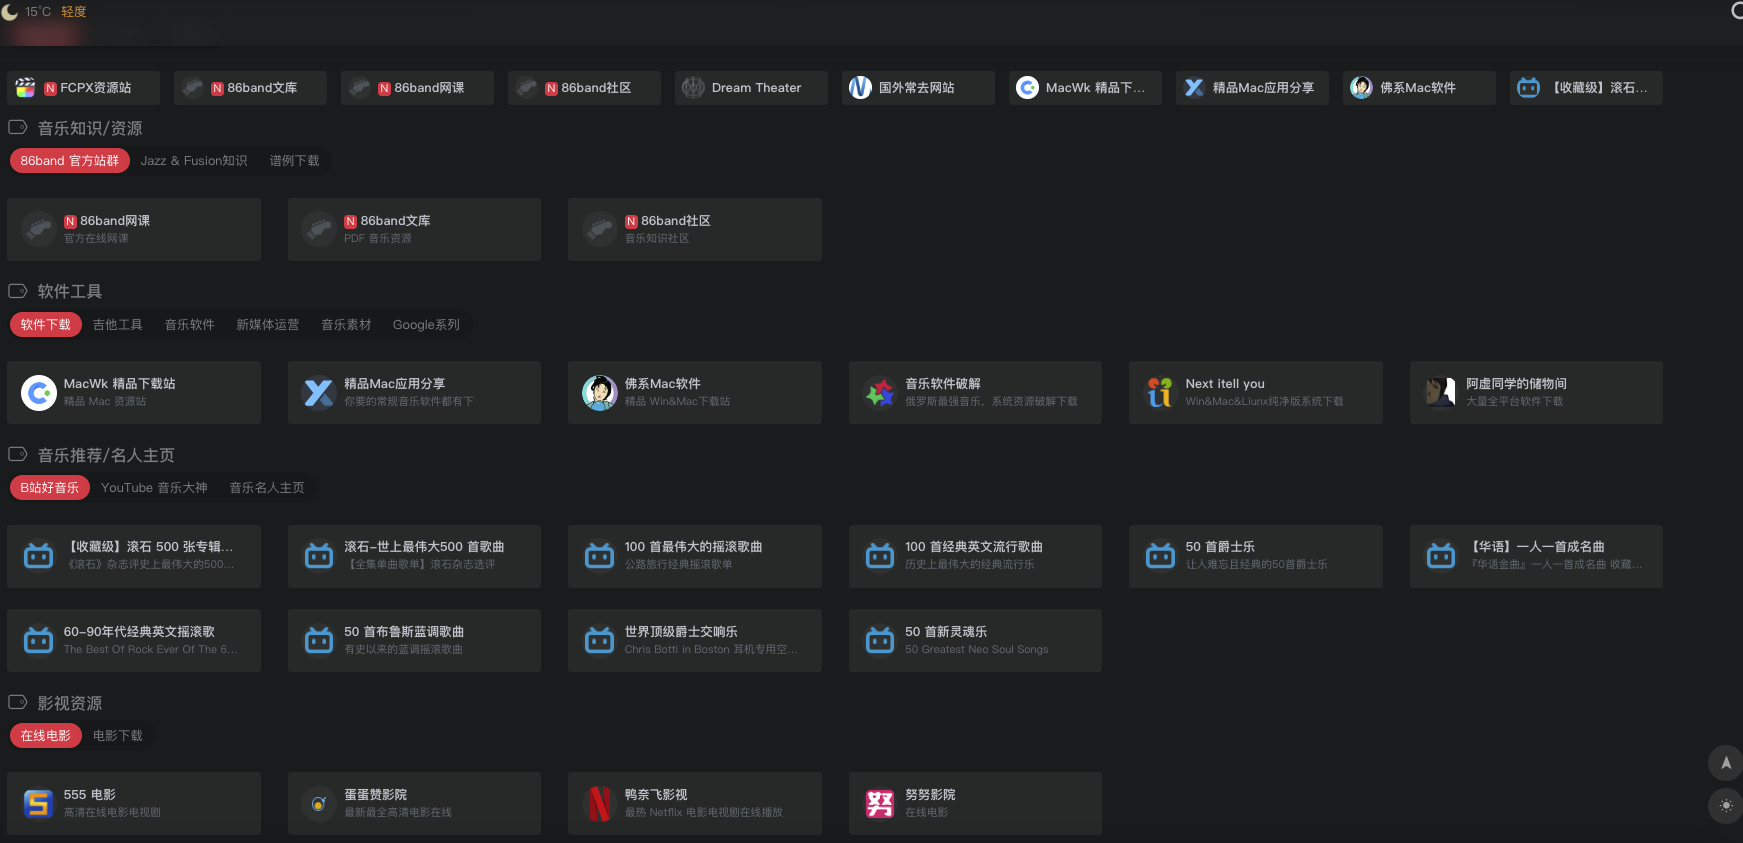Screen dimensions: 1743x843
Task: Switch to Jazz & Fusion知识 tab
Action: click(x=194, y=161)
